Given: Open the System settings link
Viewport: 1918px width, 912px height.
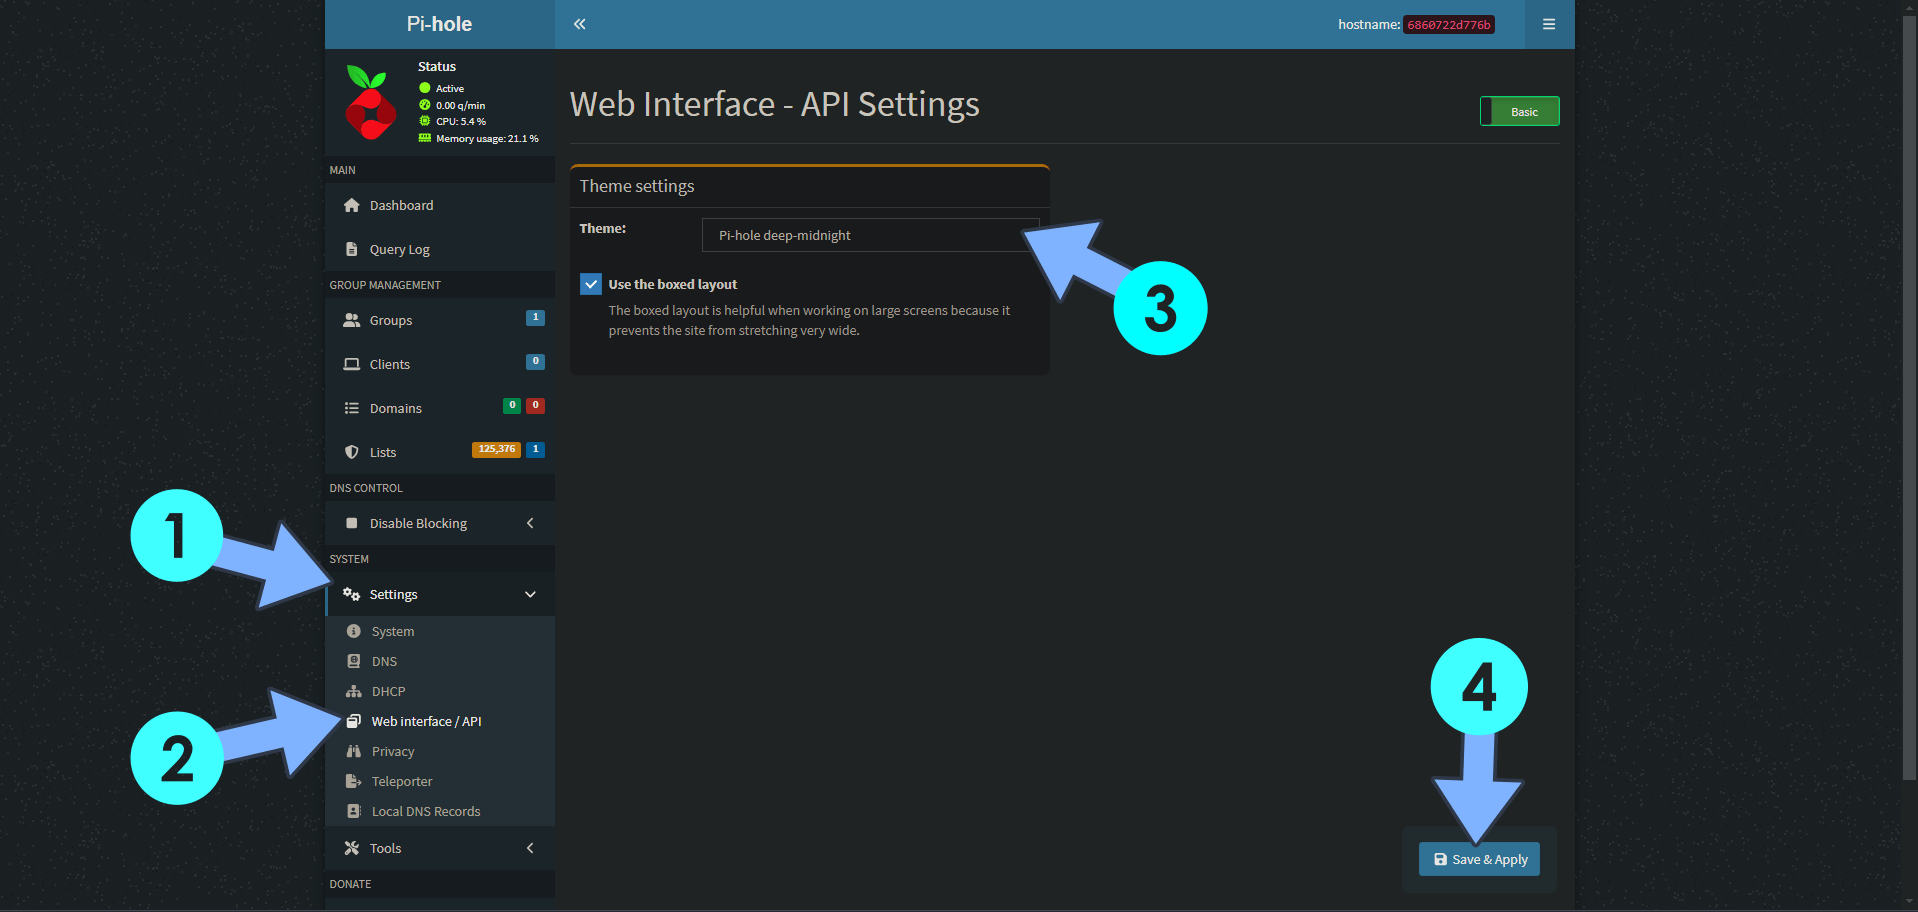Looking at the screenshot, I should coord(440,631).
